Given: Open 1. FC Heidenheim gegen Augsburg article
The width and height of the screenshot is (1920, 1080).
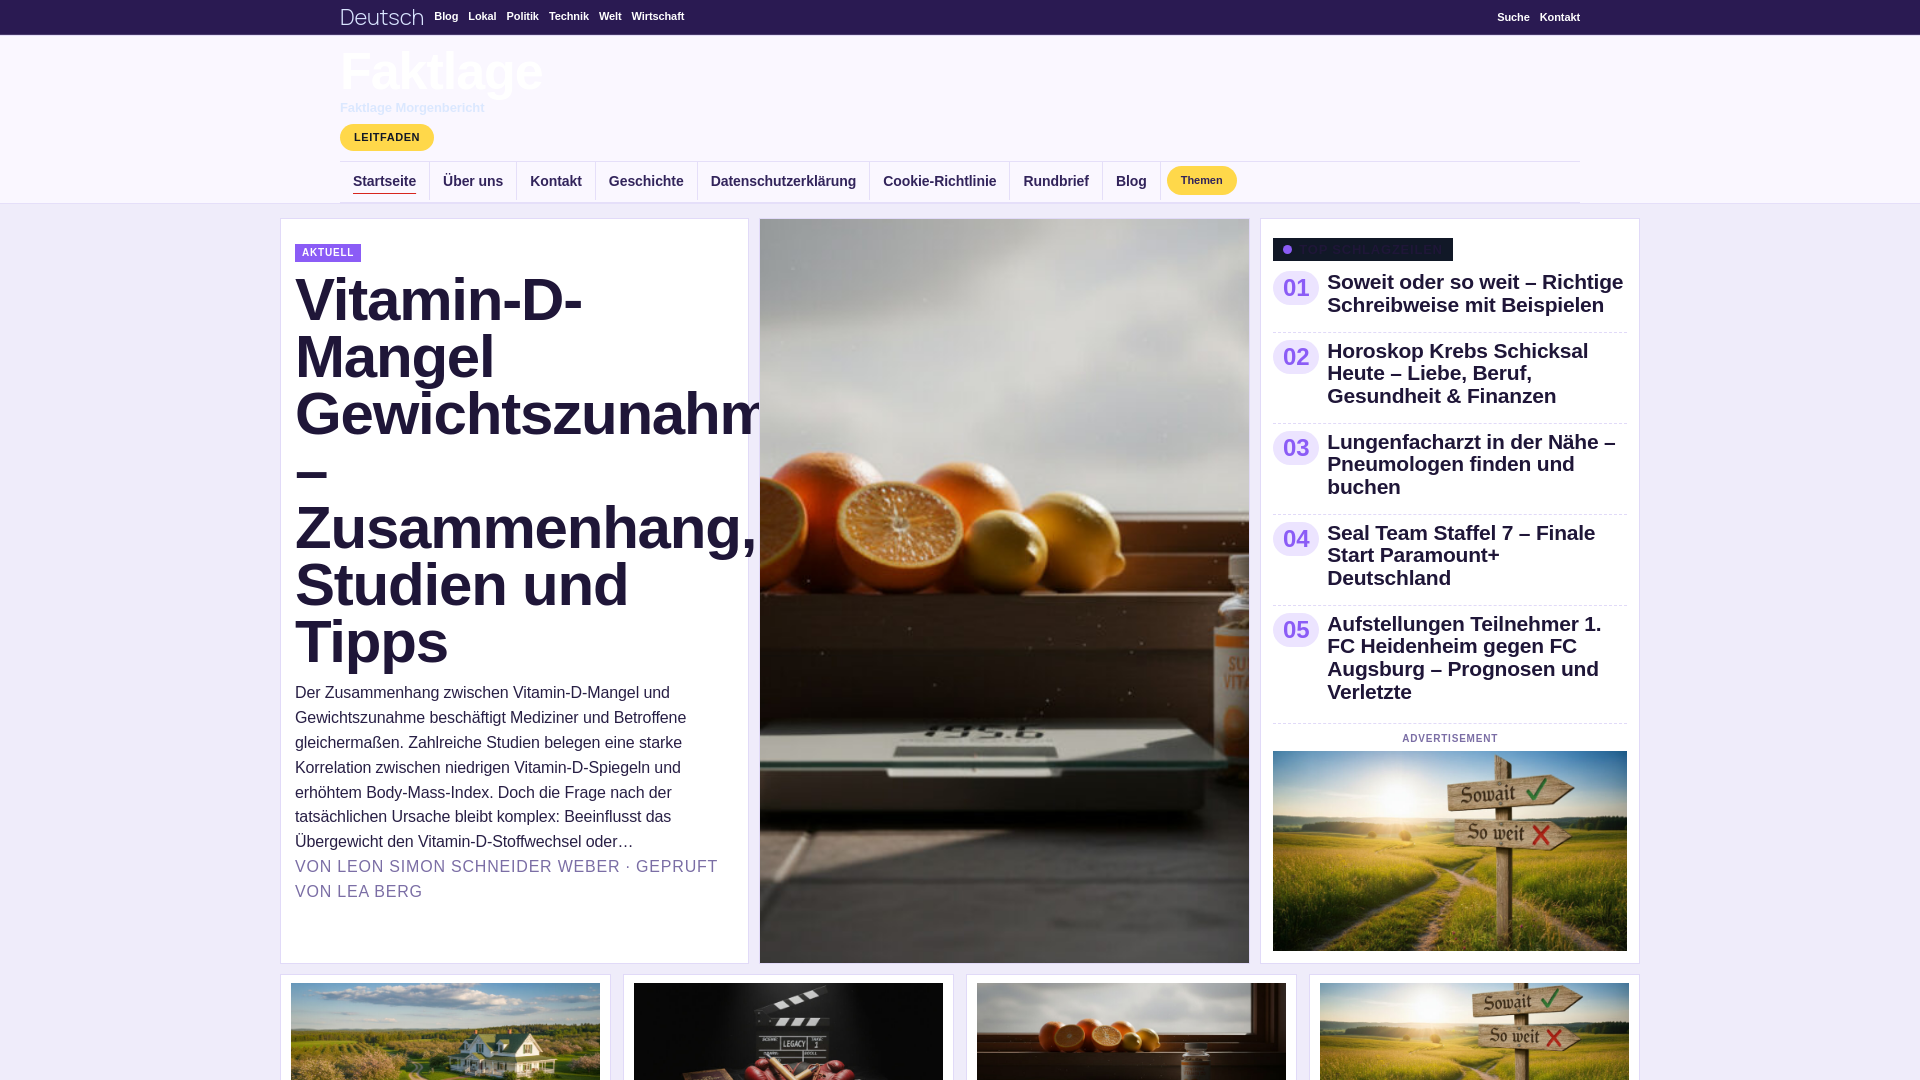Looking at the screenshot, I should [1464, 658].
